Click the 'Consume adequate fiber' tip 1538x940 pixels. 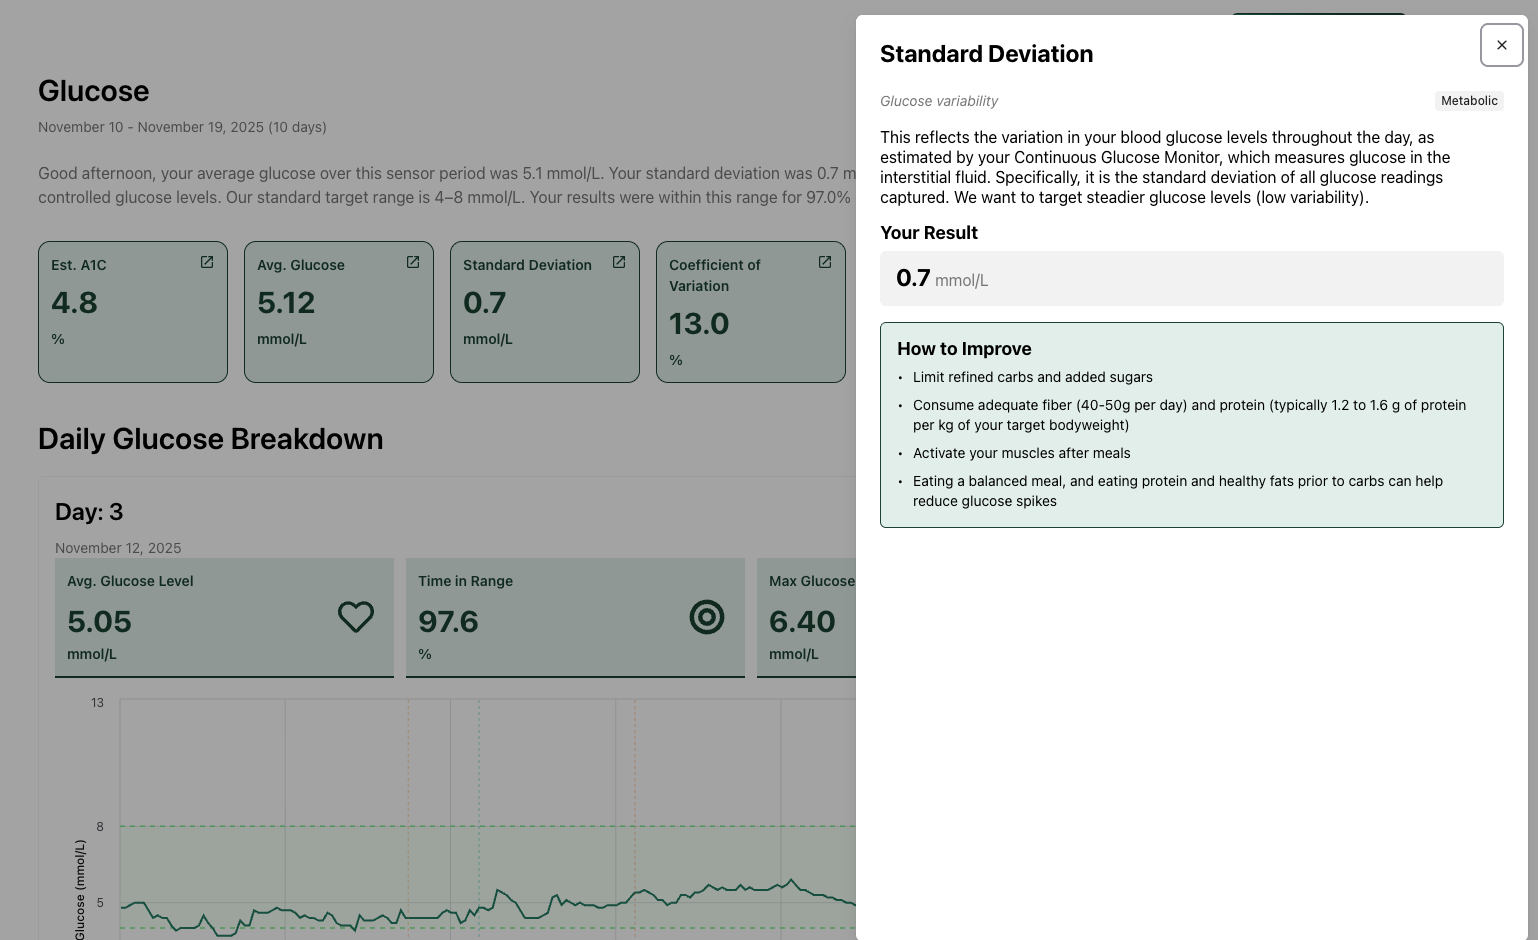pyautogui.click(x=1189, y=415)
